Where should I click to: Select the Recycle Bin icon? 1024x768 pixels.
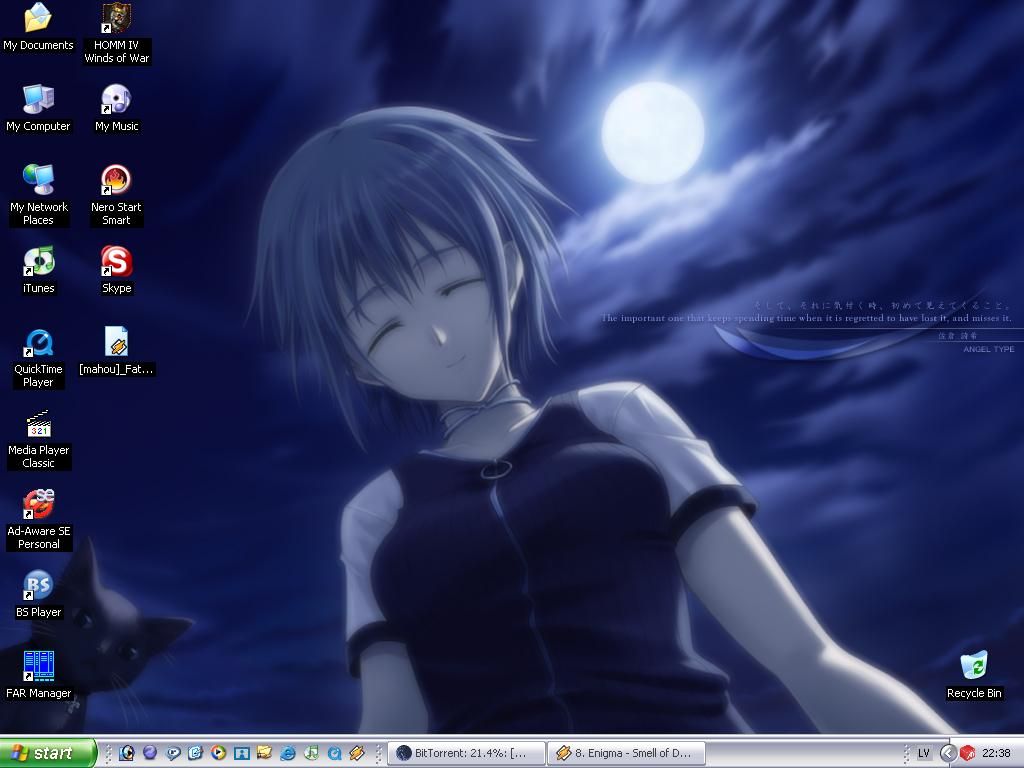tap(974, 665)
